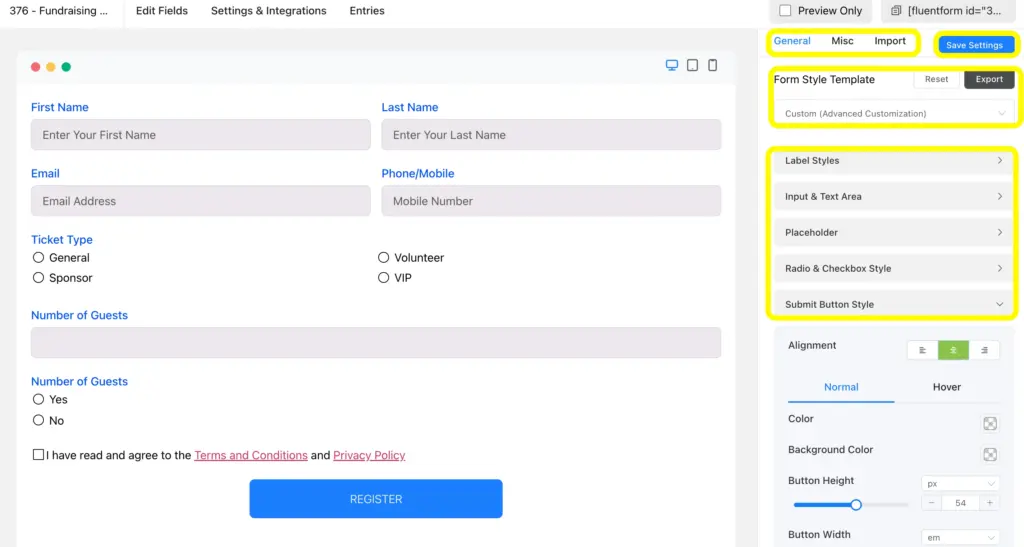Click the Last Name input field
Viewport: 1024px width, 547px height.
pos(551,134)
